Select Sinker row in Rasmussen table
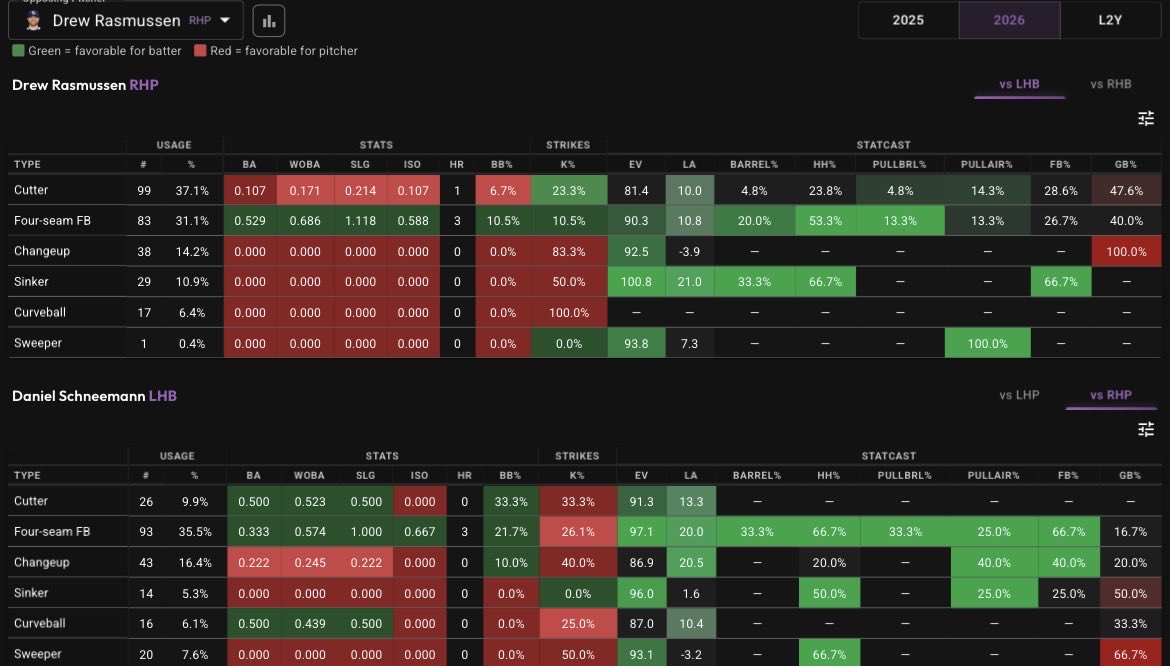This screenshot has height=666, width=1170. coord(585,282)
